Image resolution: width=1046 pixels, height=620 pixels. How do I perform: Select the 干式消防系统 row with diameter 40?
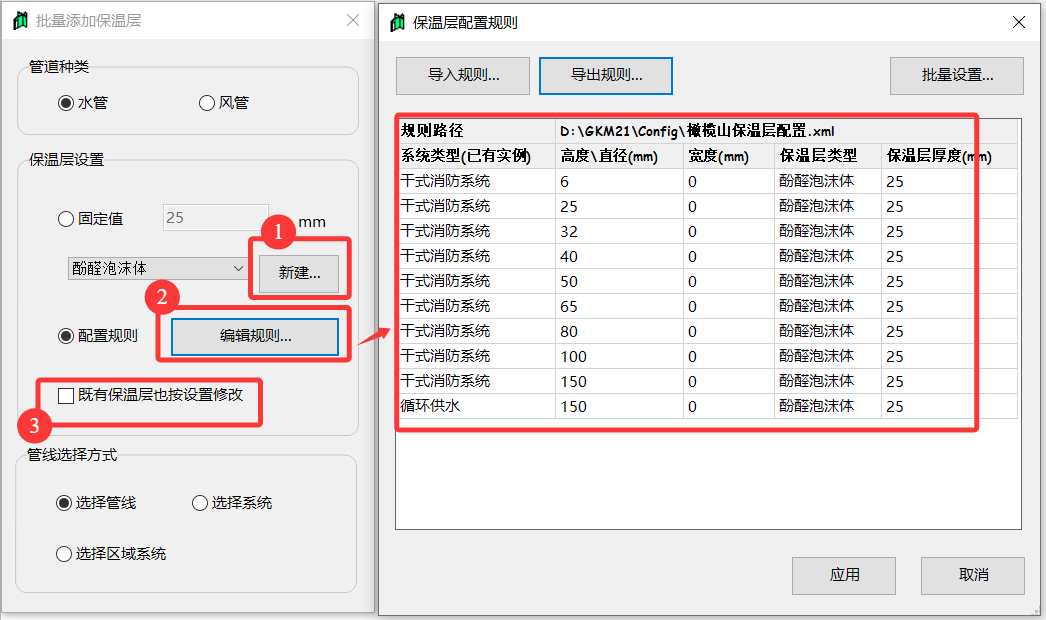(707, 256)
